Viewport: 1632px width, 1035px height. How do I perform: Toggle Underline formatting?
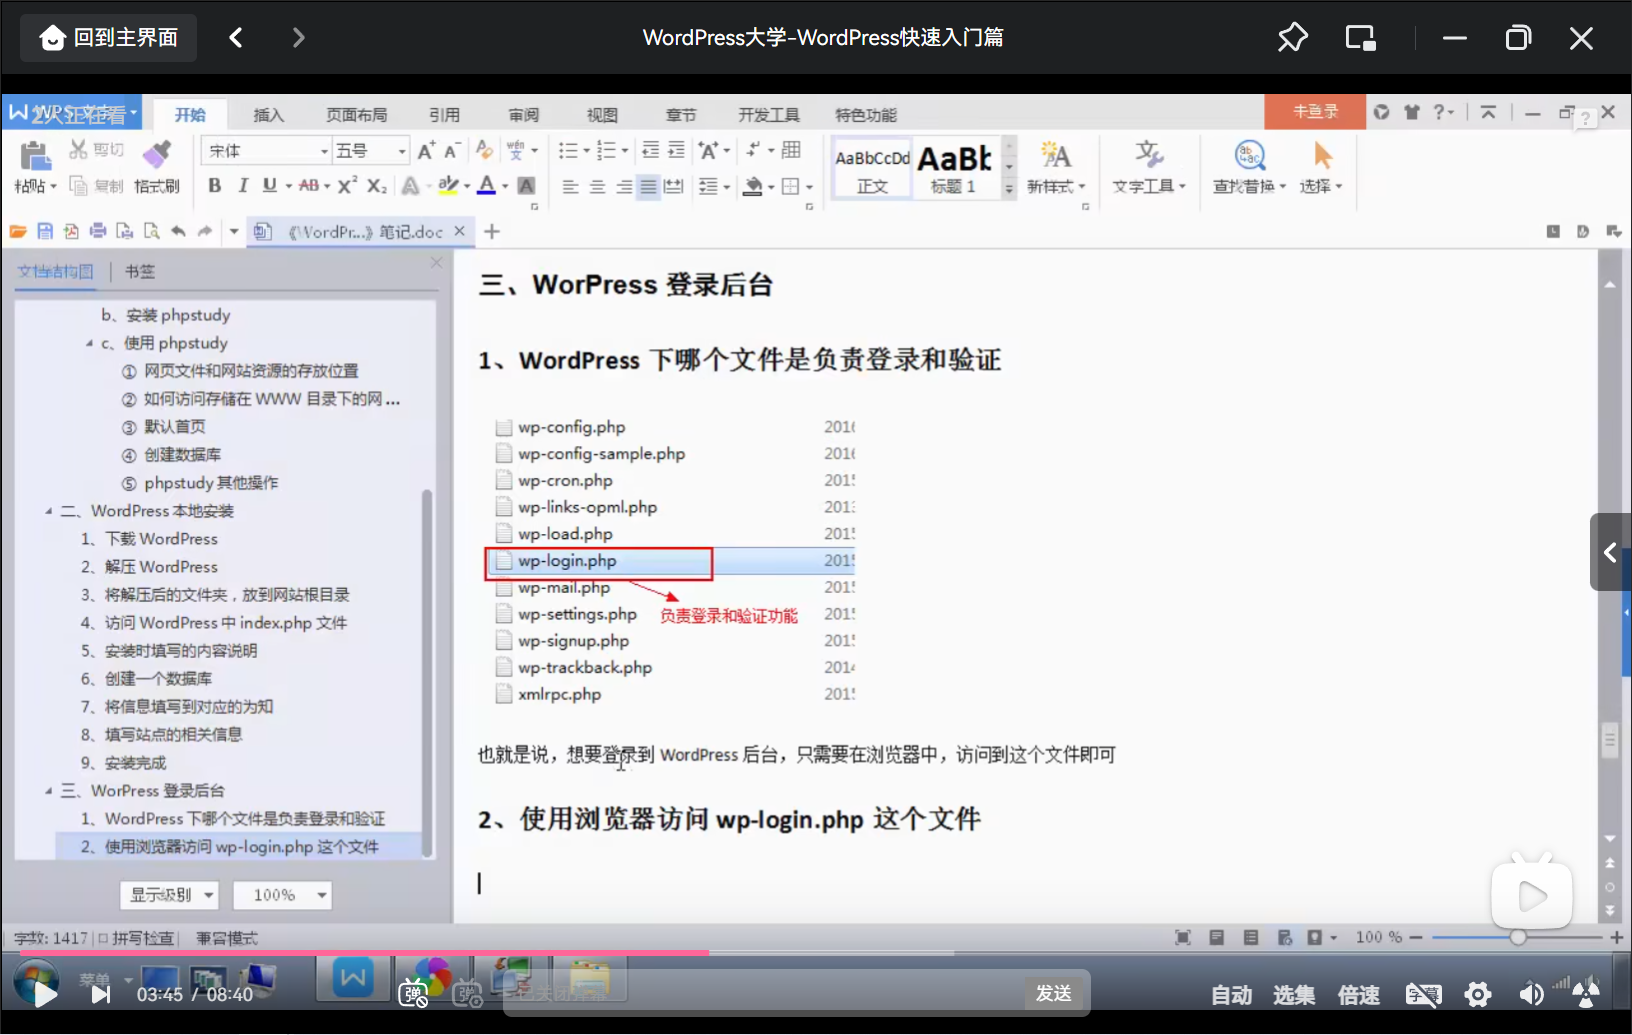[x=269, y=185]
